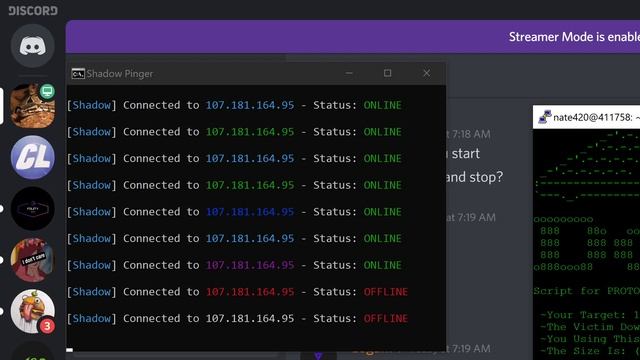The width and height of the screenshot is (640, 360).
Task: Click the purple 107.181.164.95 address
Action: (250, 265)
